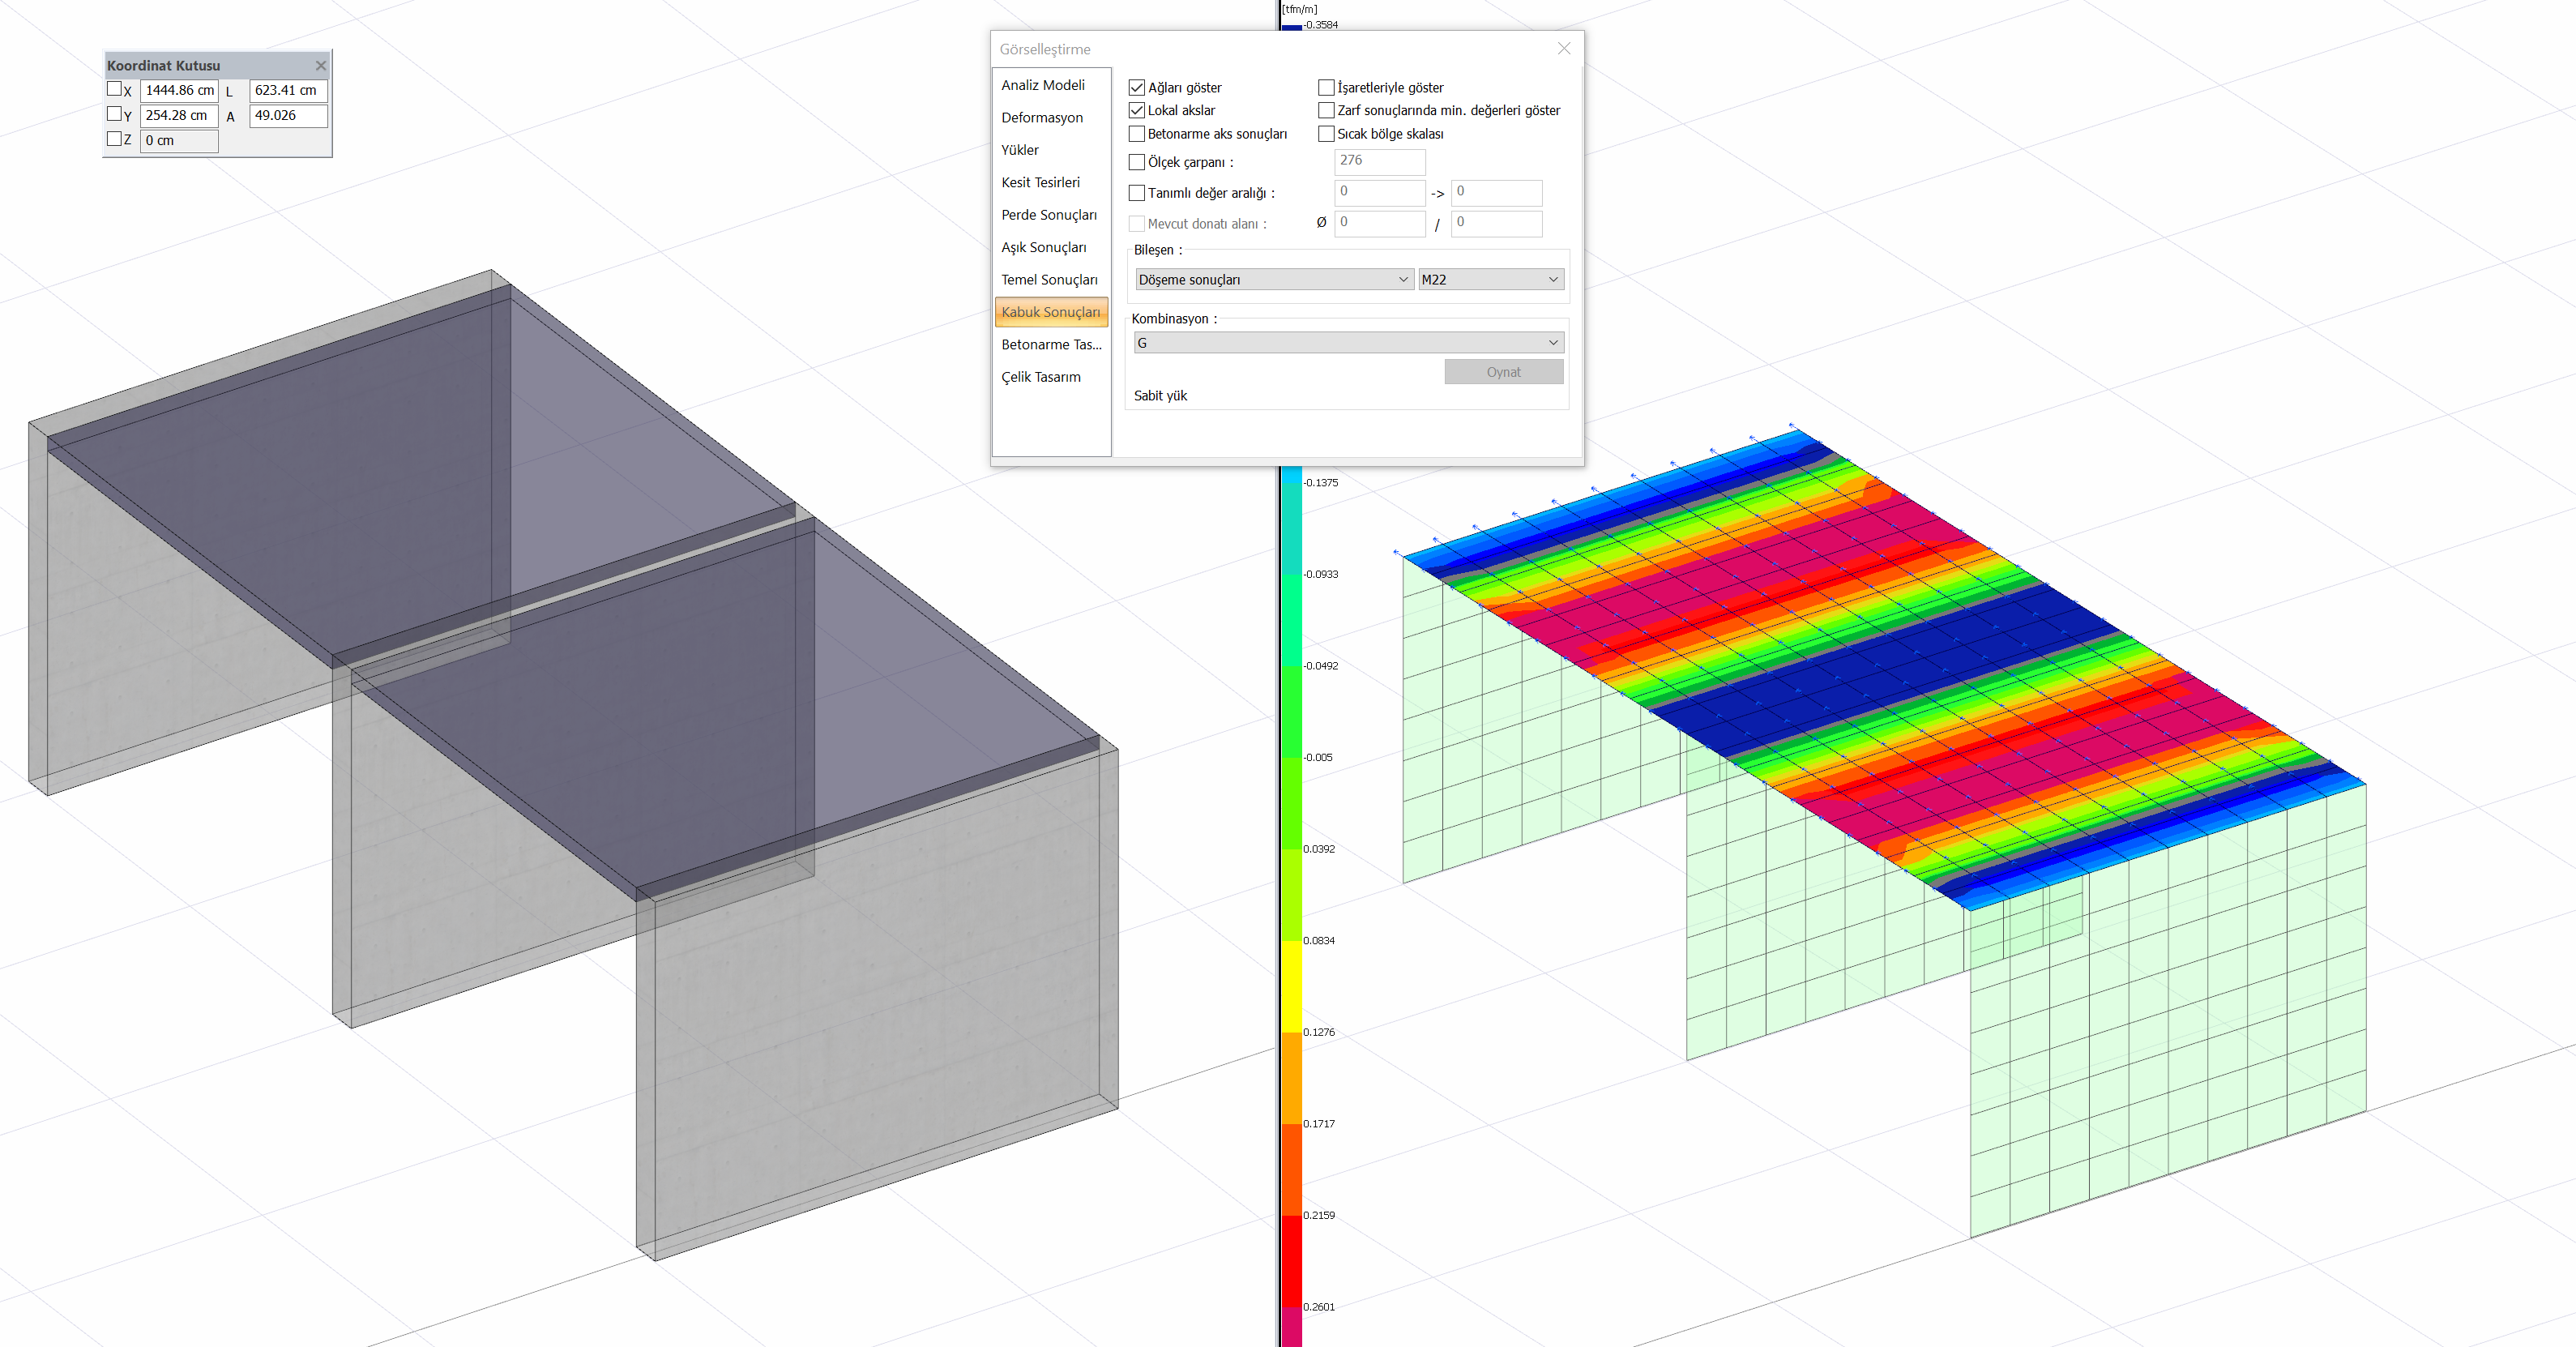
Task: Click the Y coordinate field 254.28 cm
Action: (x=180, y=115)
